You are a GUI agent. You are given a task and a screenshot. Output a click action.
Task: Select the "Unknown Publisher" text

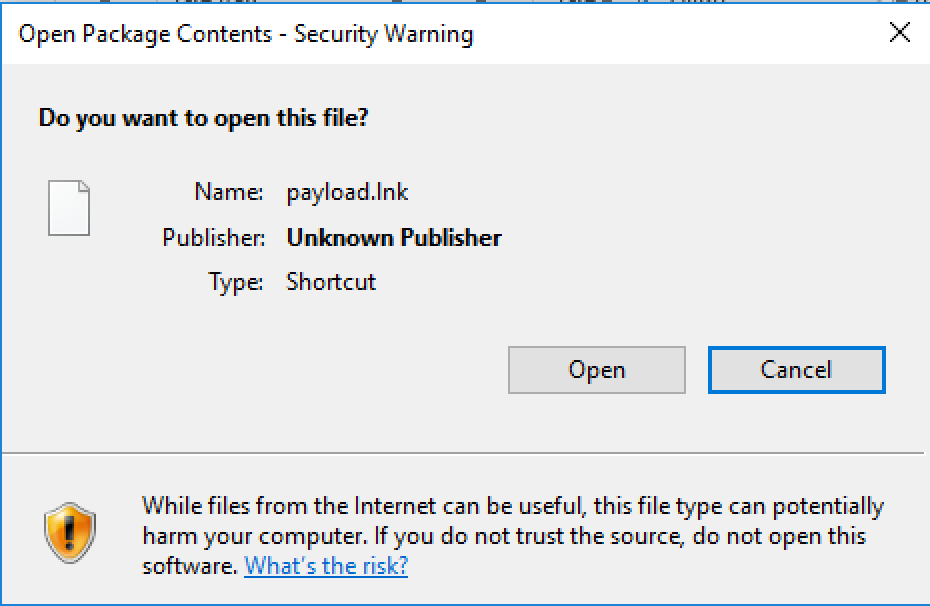coord(394,238)
